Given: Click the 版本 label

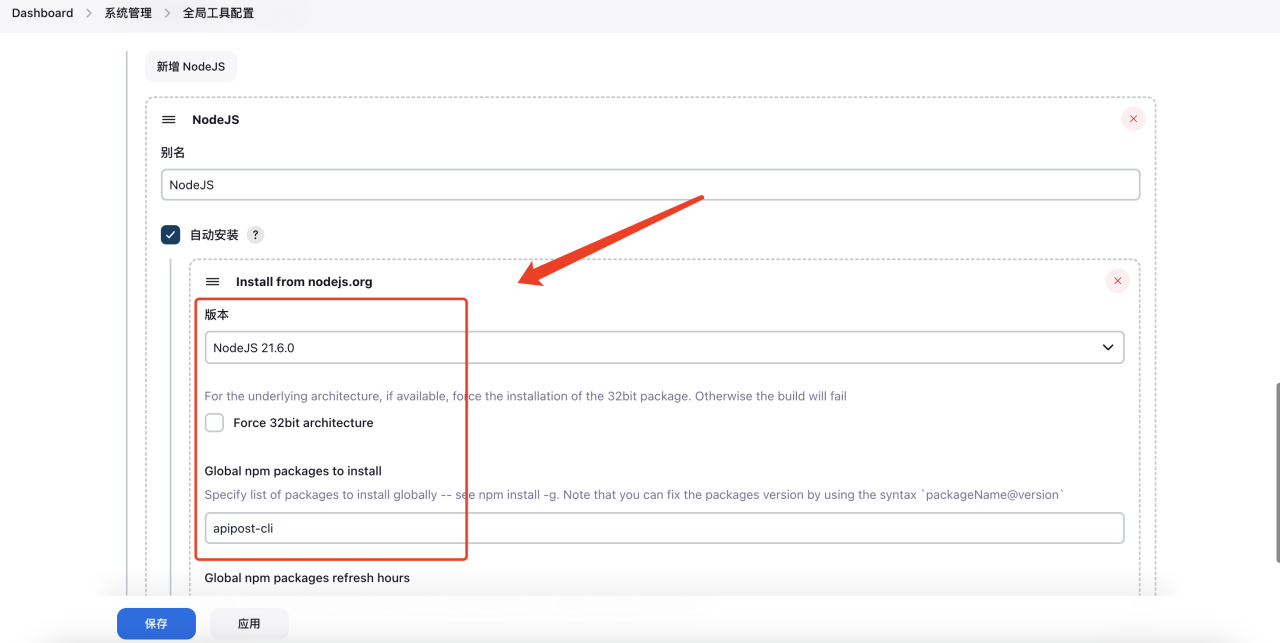Looking at the screenshot, I should 217,314.
